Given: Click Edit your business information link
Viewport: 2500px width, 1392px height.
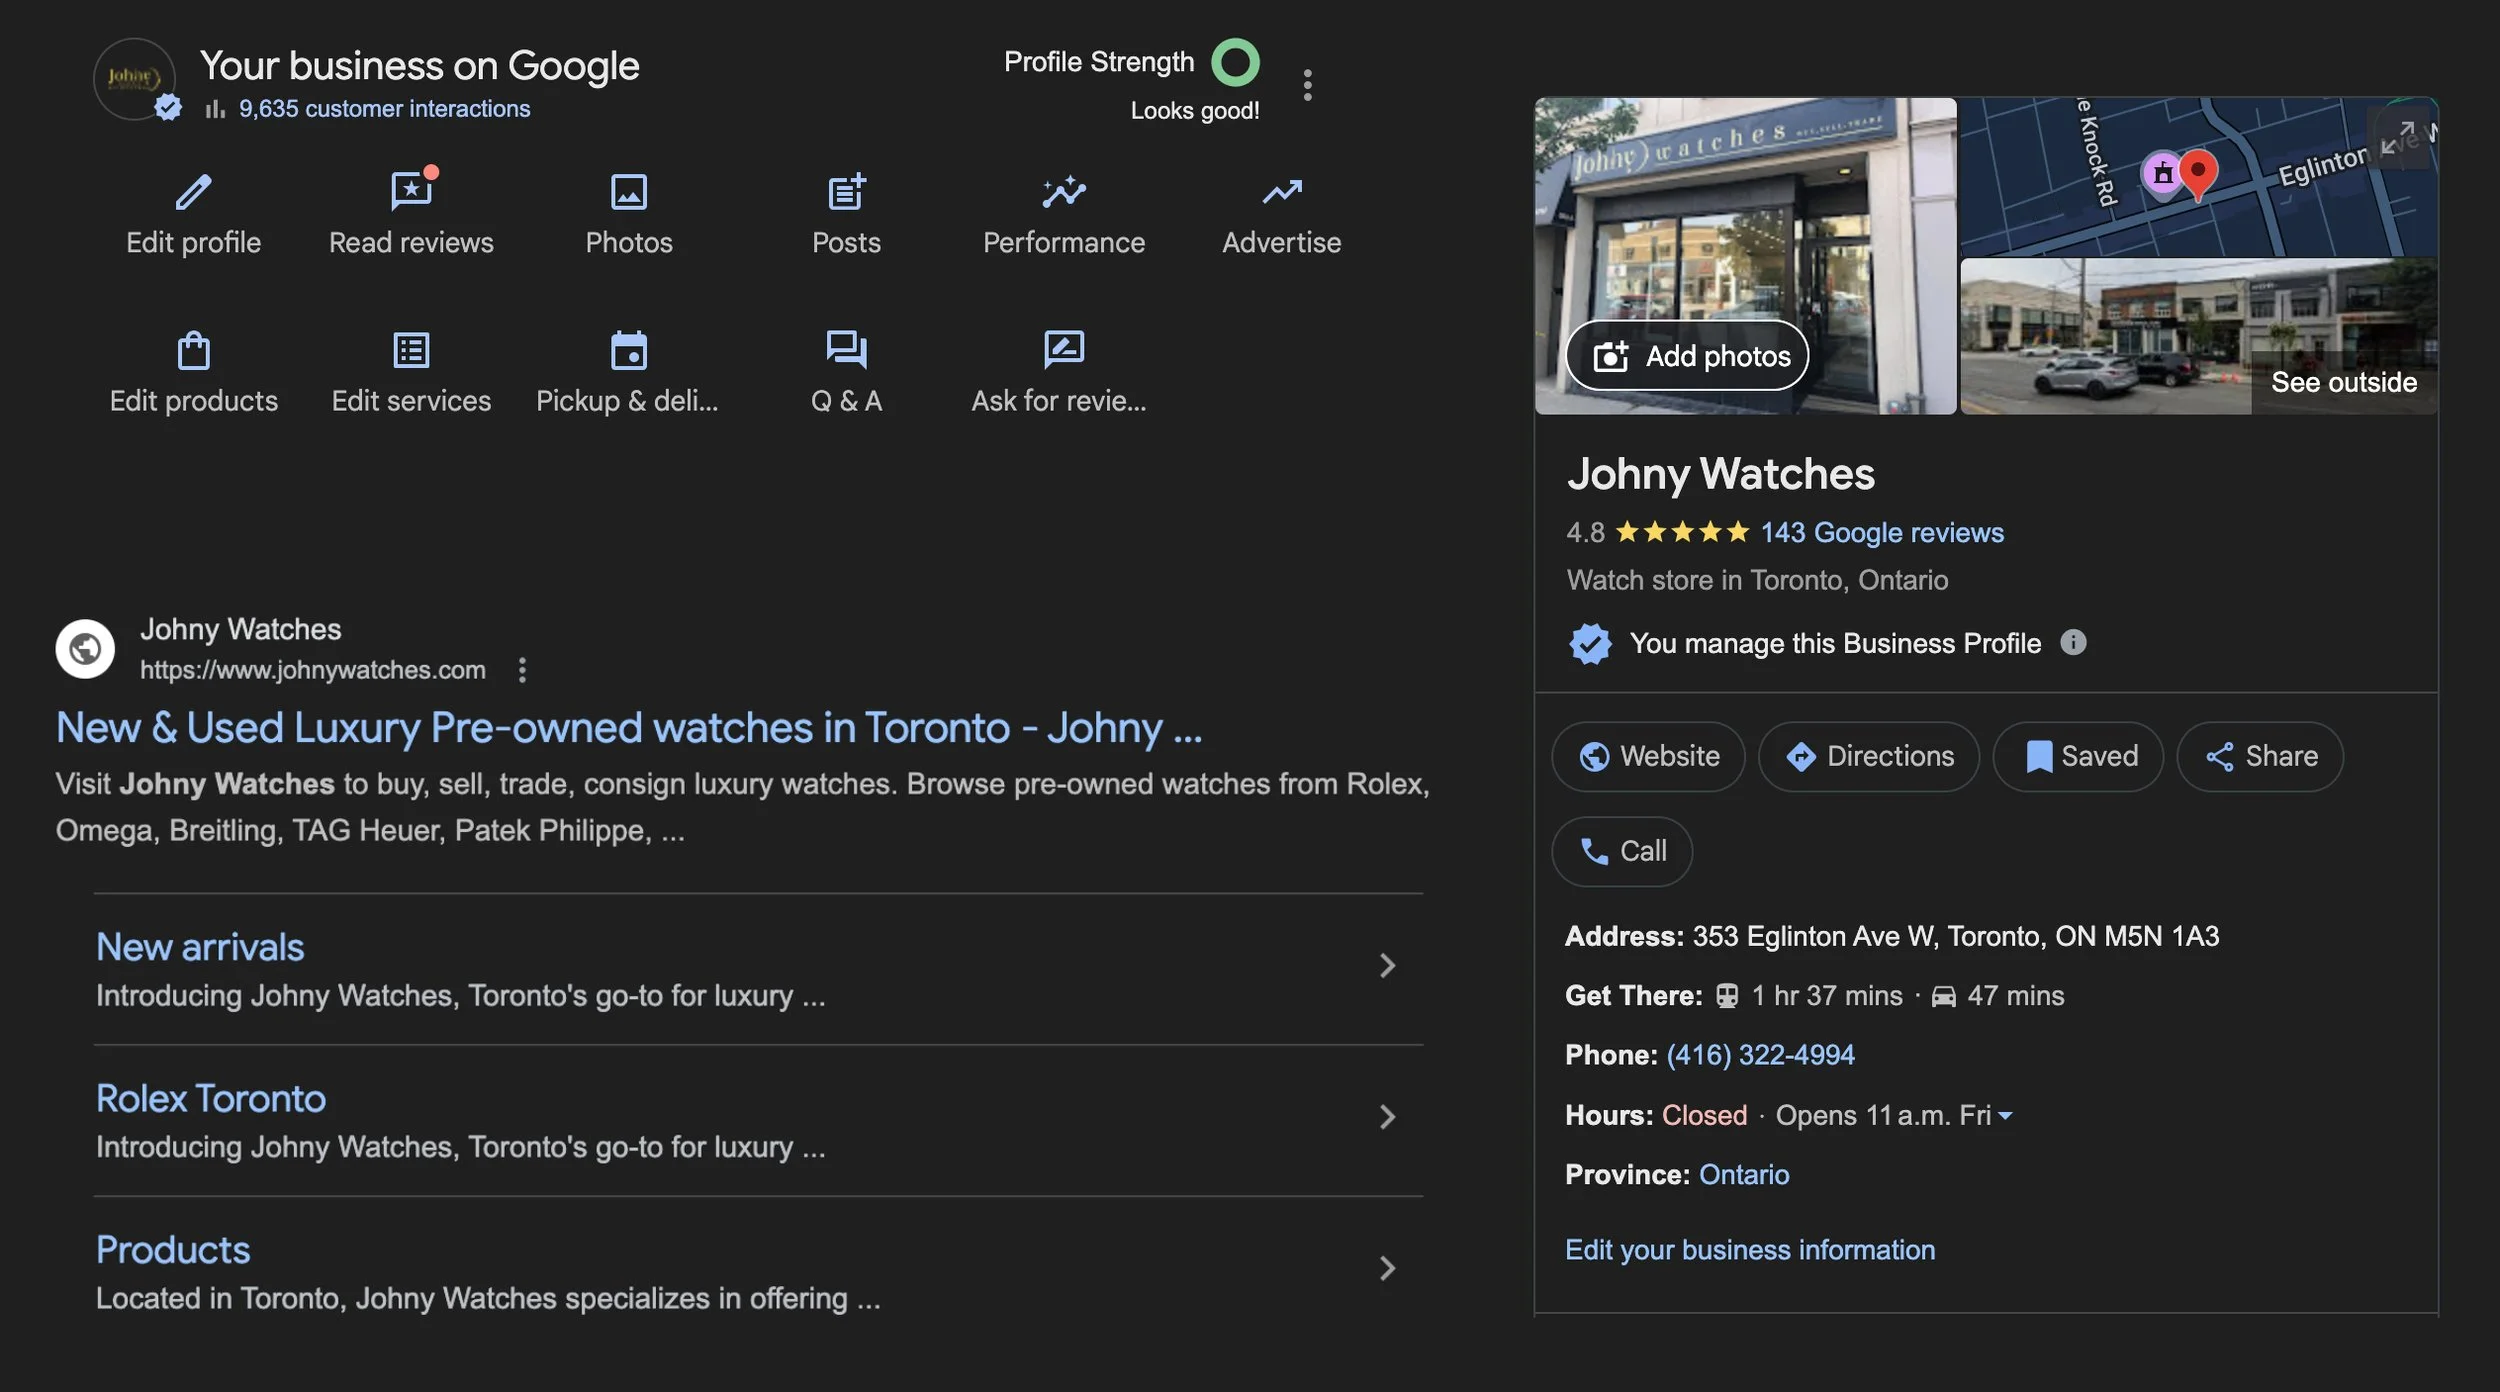Looking at the screenshot, I should point(1749,1250).
